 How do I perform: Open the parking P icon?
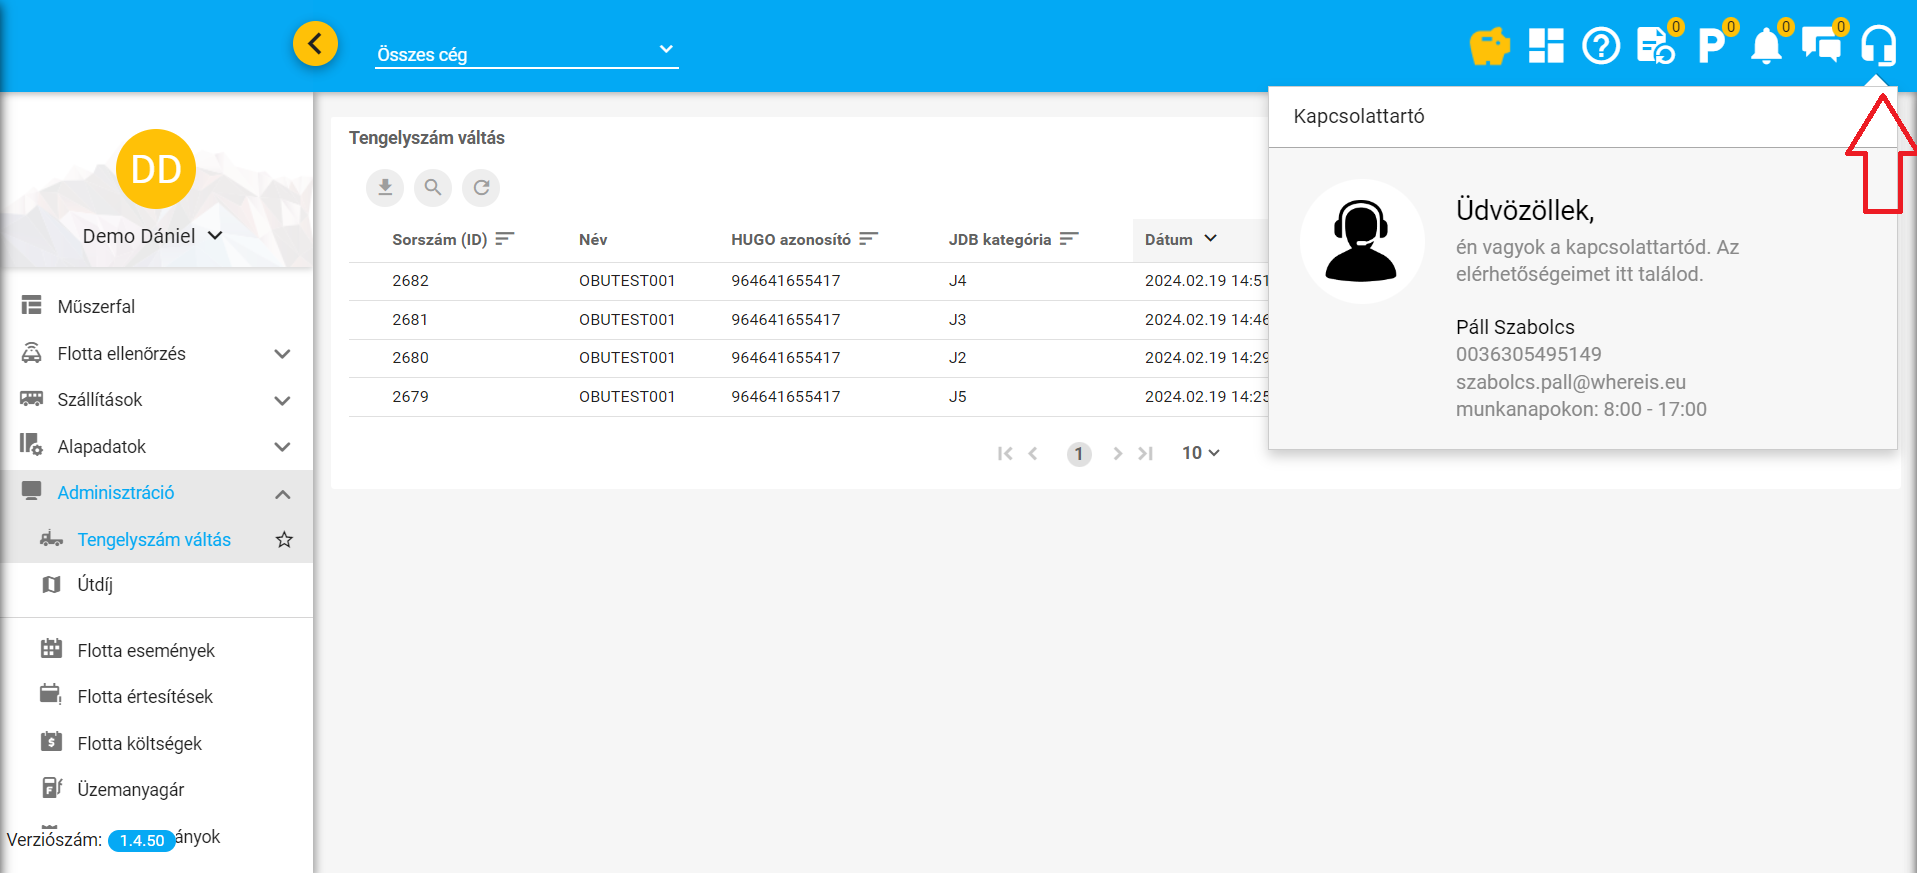pyautogui.click(x=1711, y=46)
